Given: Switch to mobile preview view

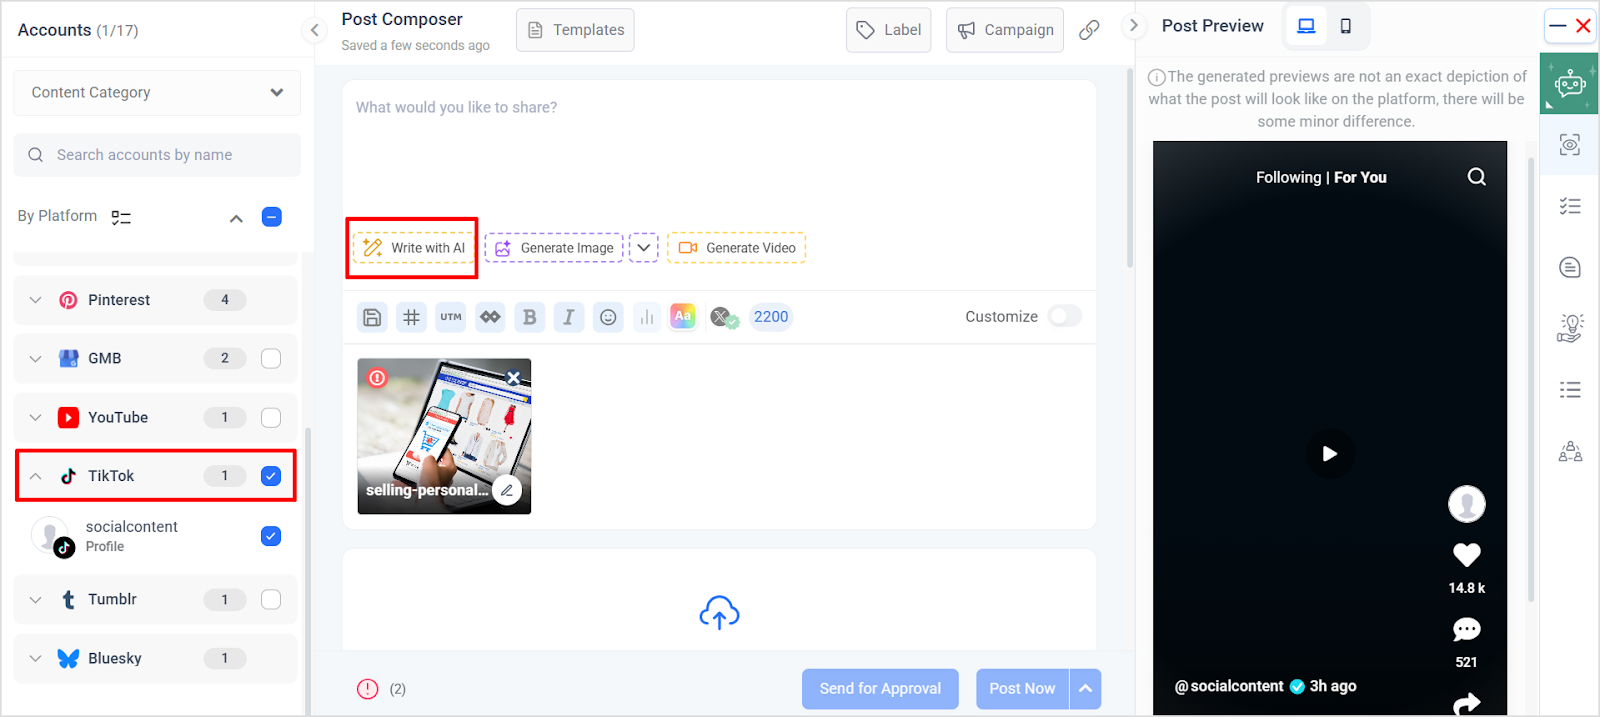Looking at the screenshot, I should coord(1346,26).
